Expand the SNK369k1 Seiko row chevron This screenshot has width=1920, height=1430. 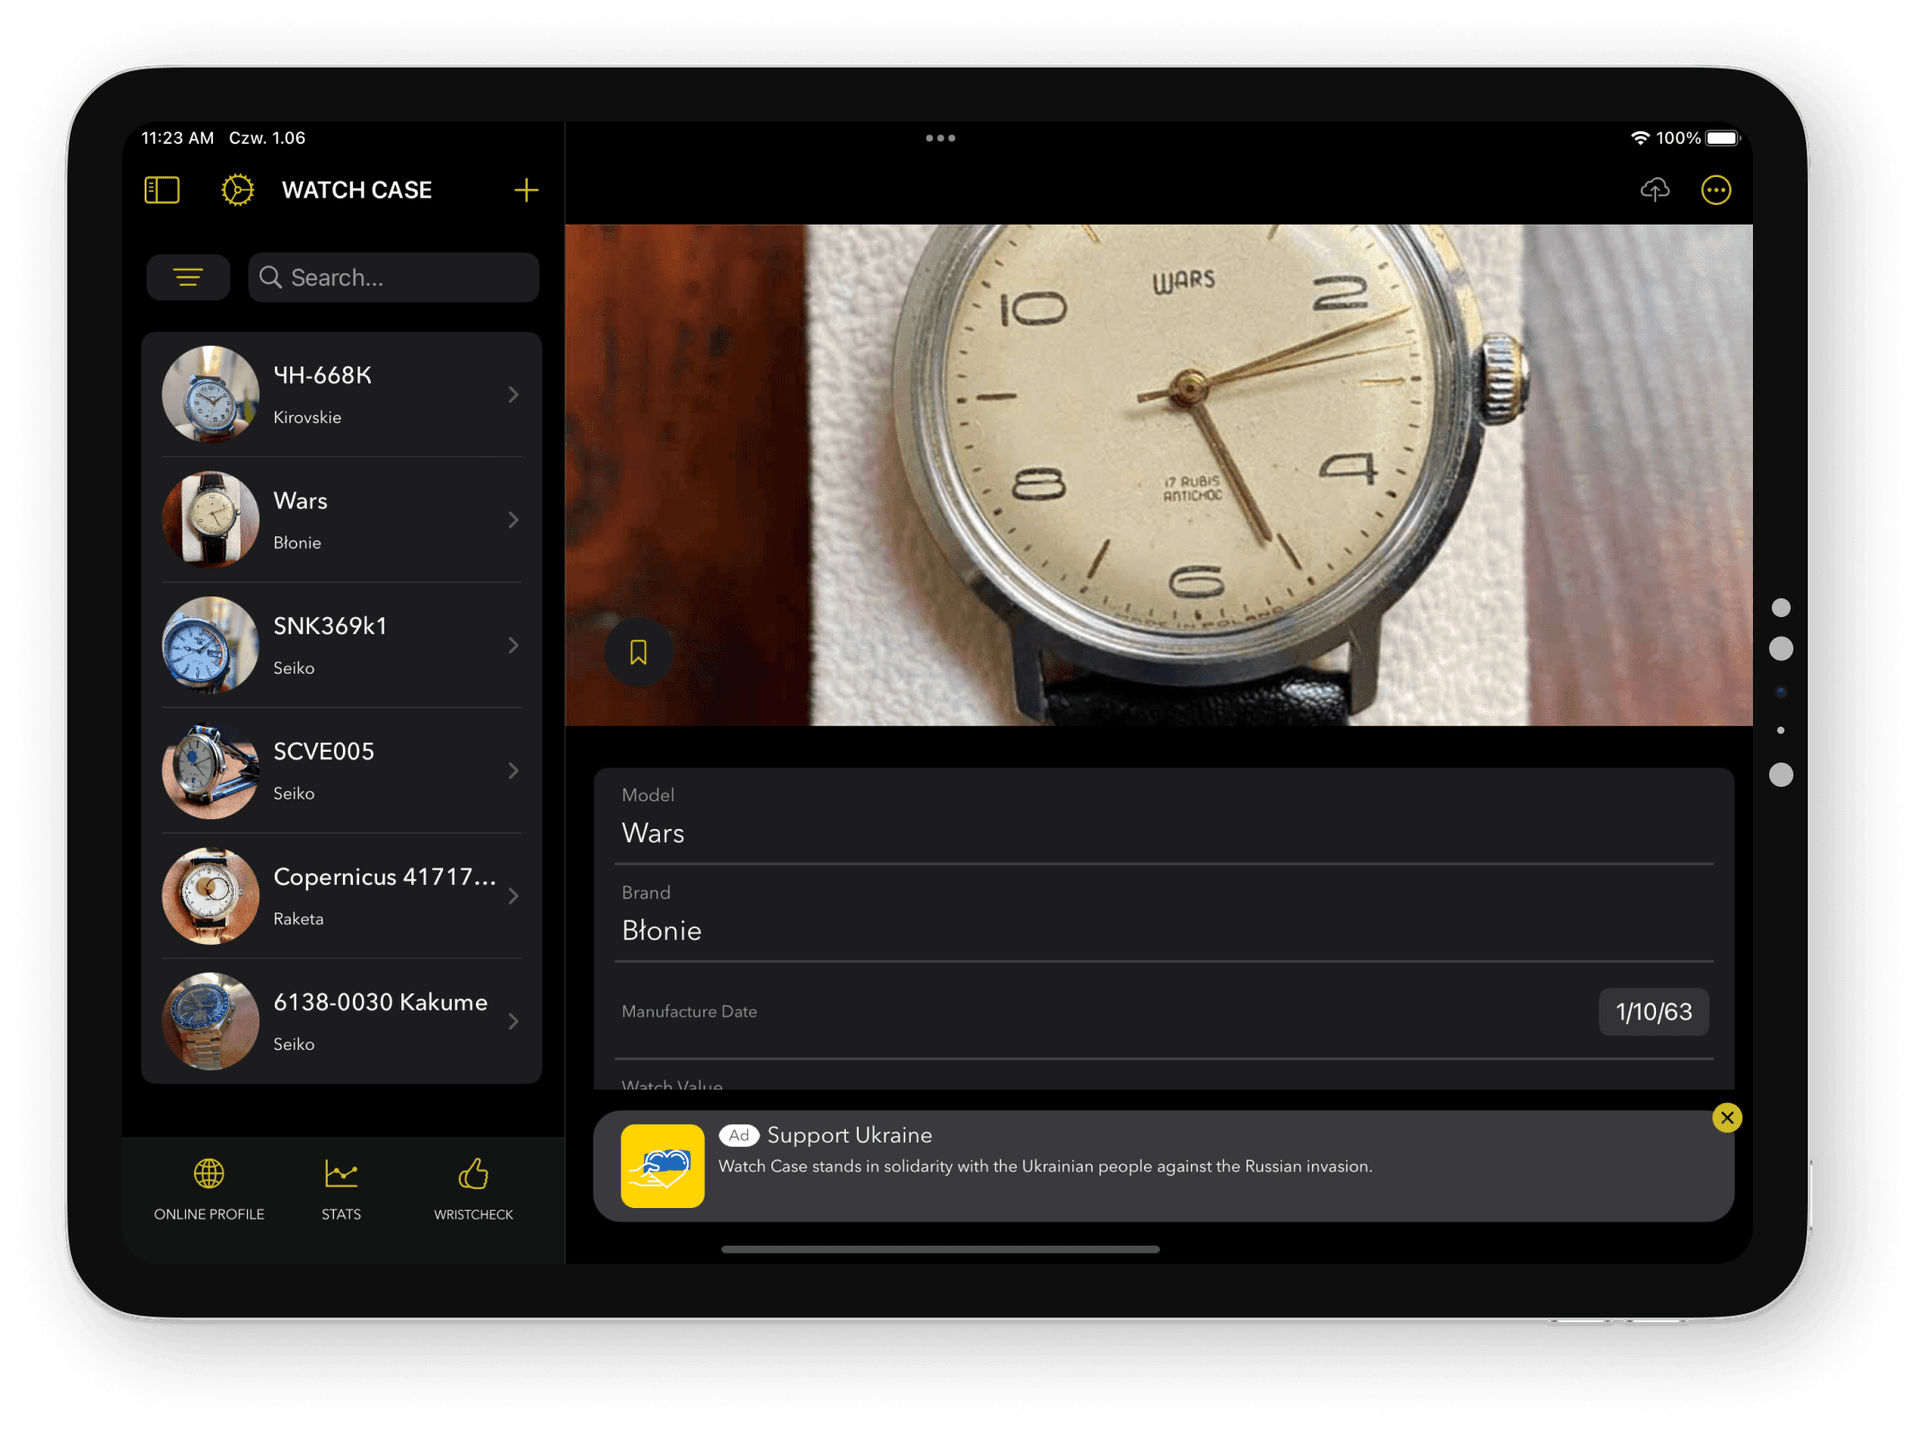(513, 646)
